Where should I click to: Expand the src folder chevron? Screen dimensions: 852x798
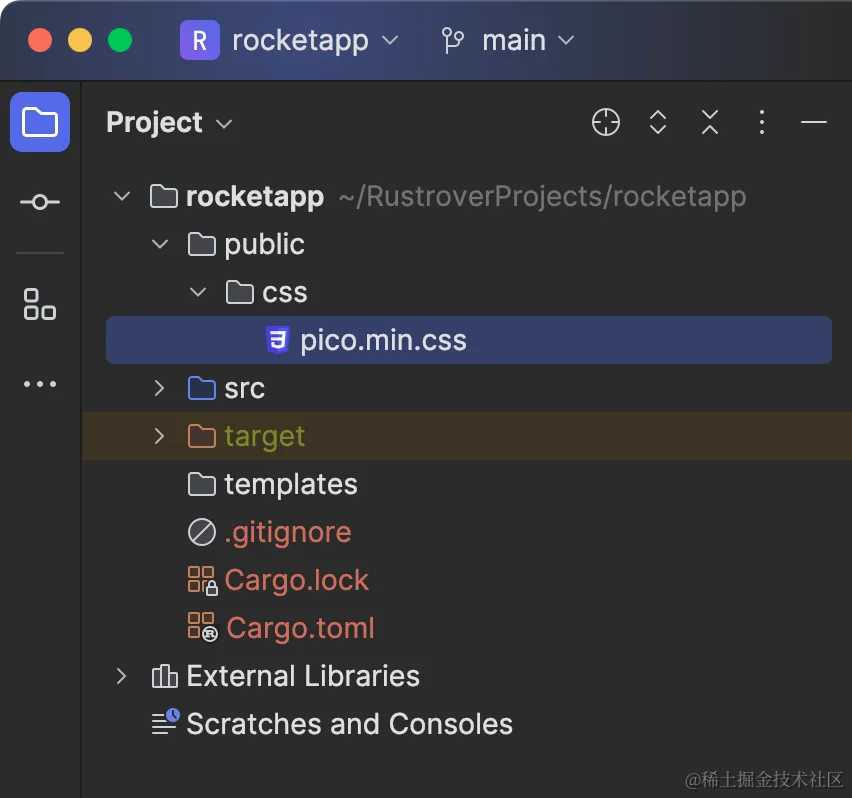[x=160, y=388]
